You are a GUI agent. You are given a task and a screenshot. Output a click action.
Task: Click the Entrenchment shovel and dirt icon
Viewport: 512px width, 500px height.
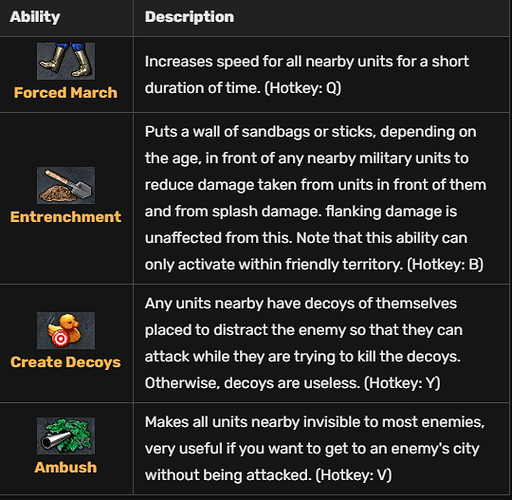pyautogui.click(x=66, y=185)
